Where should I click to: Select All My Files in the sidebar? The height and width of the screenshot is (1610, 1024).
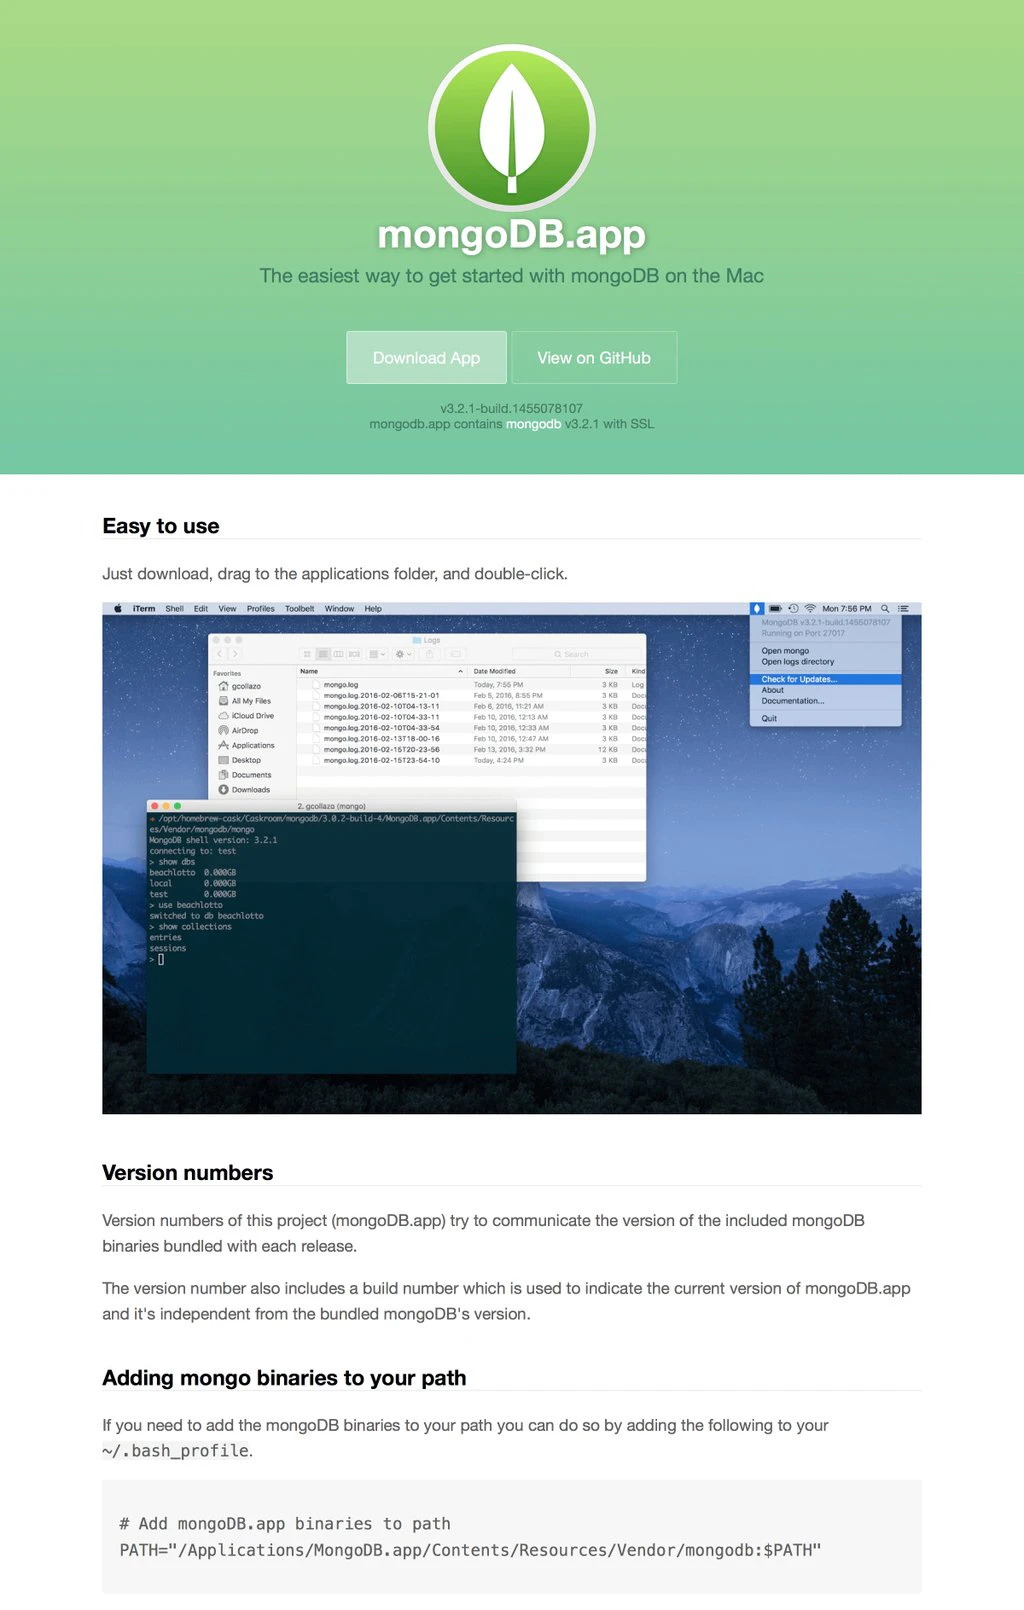click(x=245, y=701)
